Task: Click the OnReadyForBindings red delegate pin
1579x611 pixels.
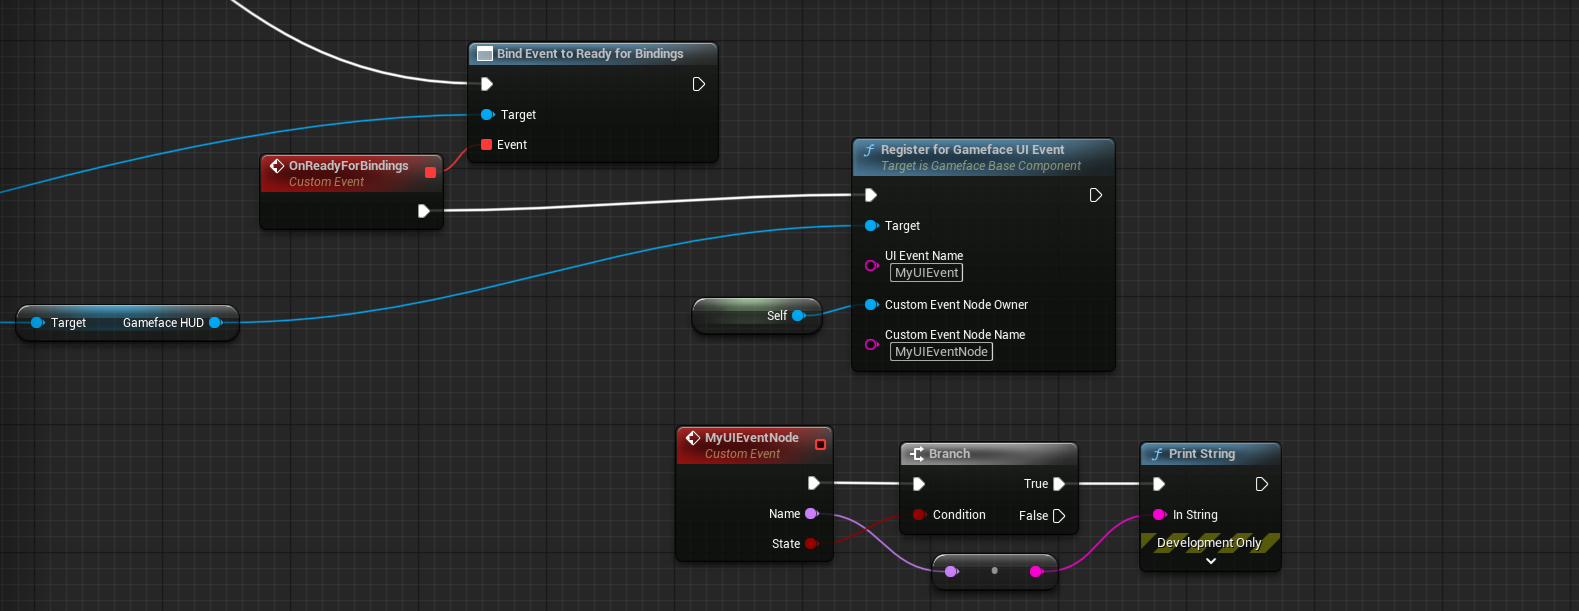Action: 430,172
